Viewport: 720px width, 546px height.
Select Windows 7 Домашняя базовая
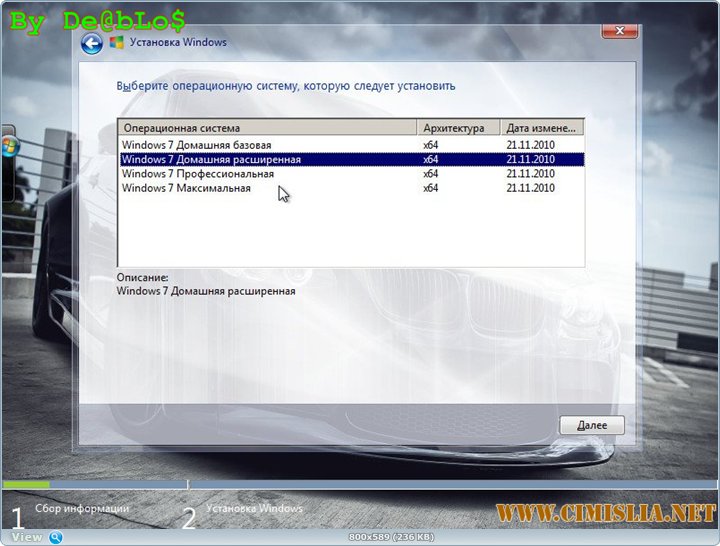pos(196,145)
